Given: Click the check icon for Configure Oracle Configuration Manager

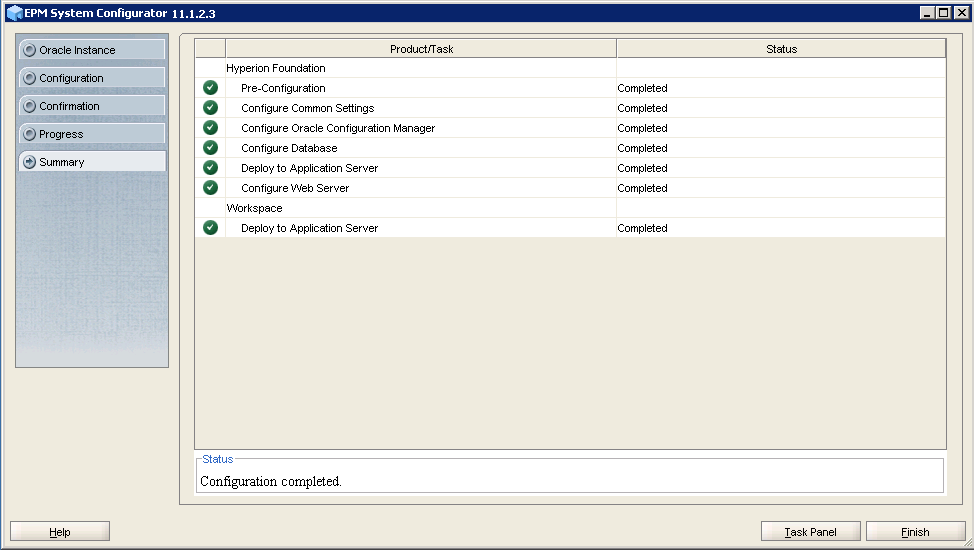Looking at the screenshot, I should click(x=210, y=128).
